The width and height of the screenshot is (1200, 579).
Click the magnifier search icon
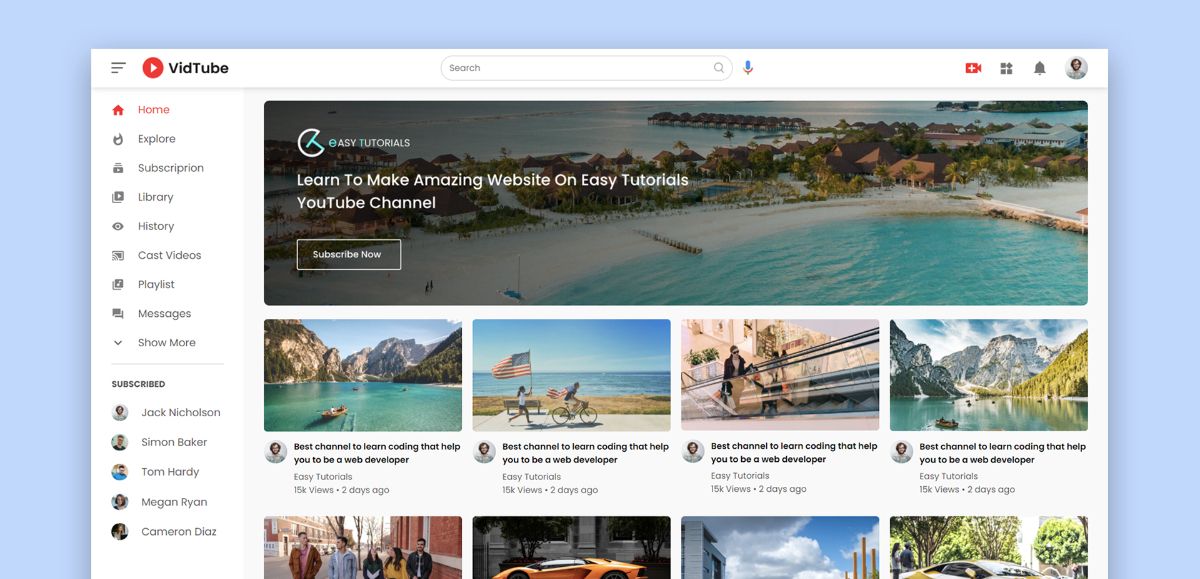click(x=718, y=68)
